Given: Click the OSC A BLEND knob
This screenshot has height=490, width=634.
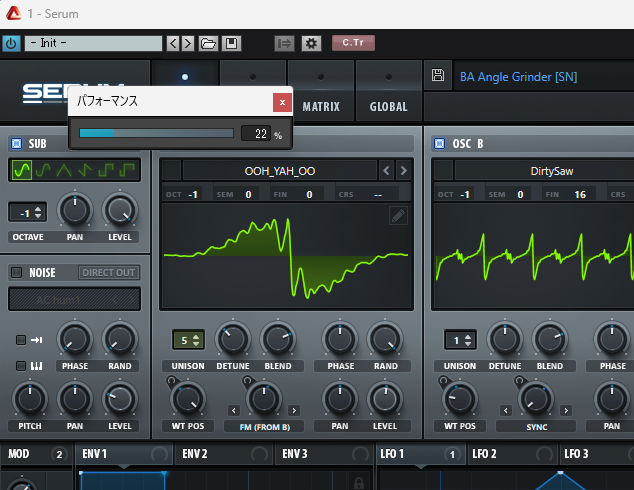Looking at the screenshot, I should point(278,339).
